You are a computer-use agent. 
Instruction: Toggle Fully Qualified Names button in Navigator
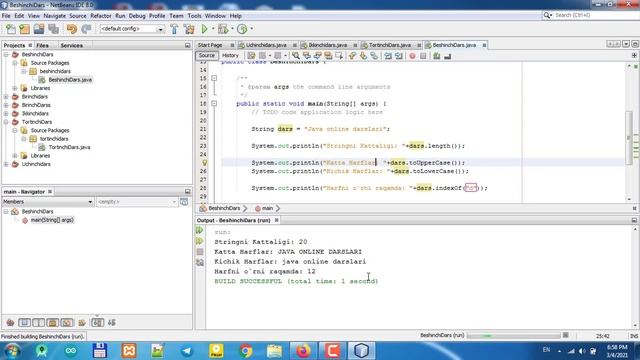click(82, 323)
